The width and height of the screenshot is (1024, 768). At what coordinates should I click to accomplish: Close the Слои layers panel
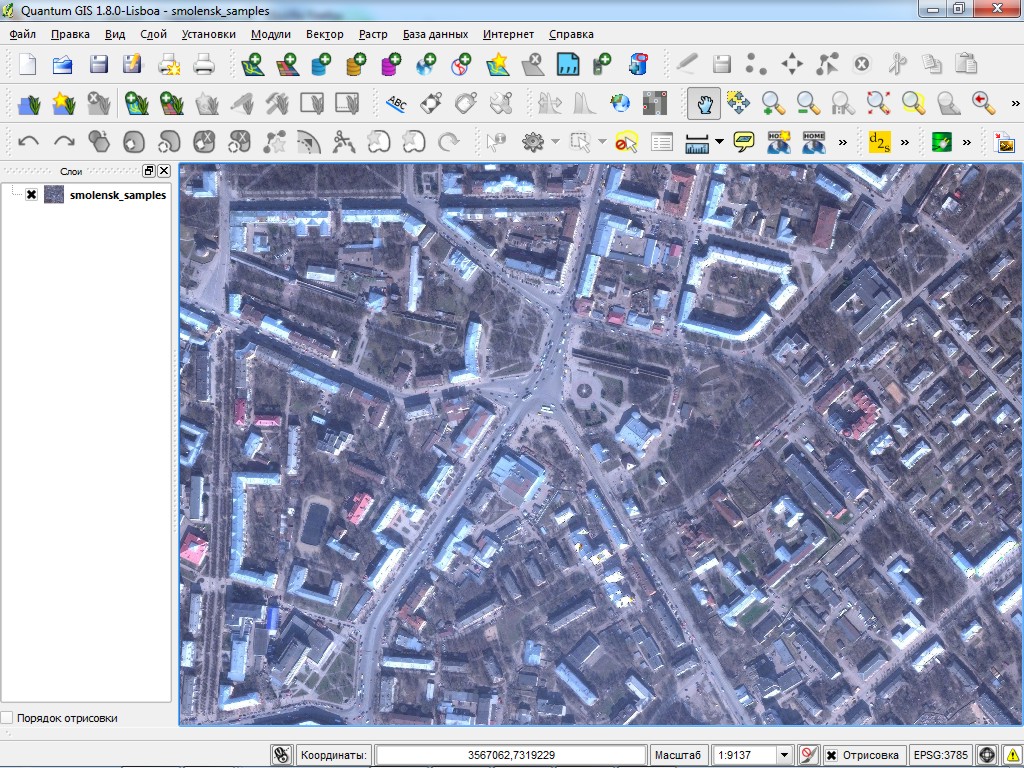tap(164, 171)
